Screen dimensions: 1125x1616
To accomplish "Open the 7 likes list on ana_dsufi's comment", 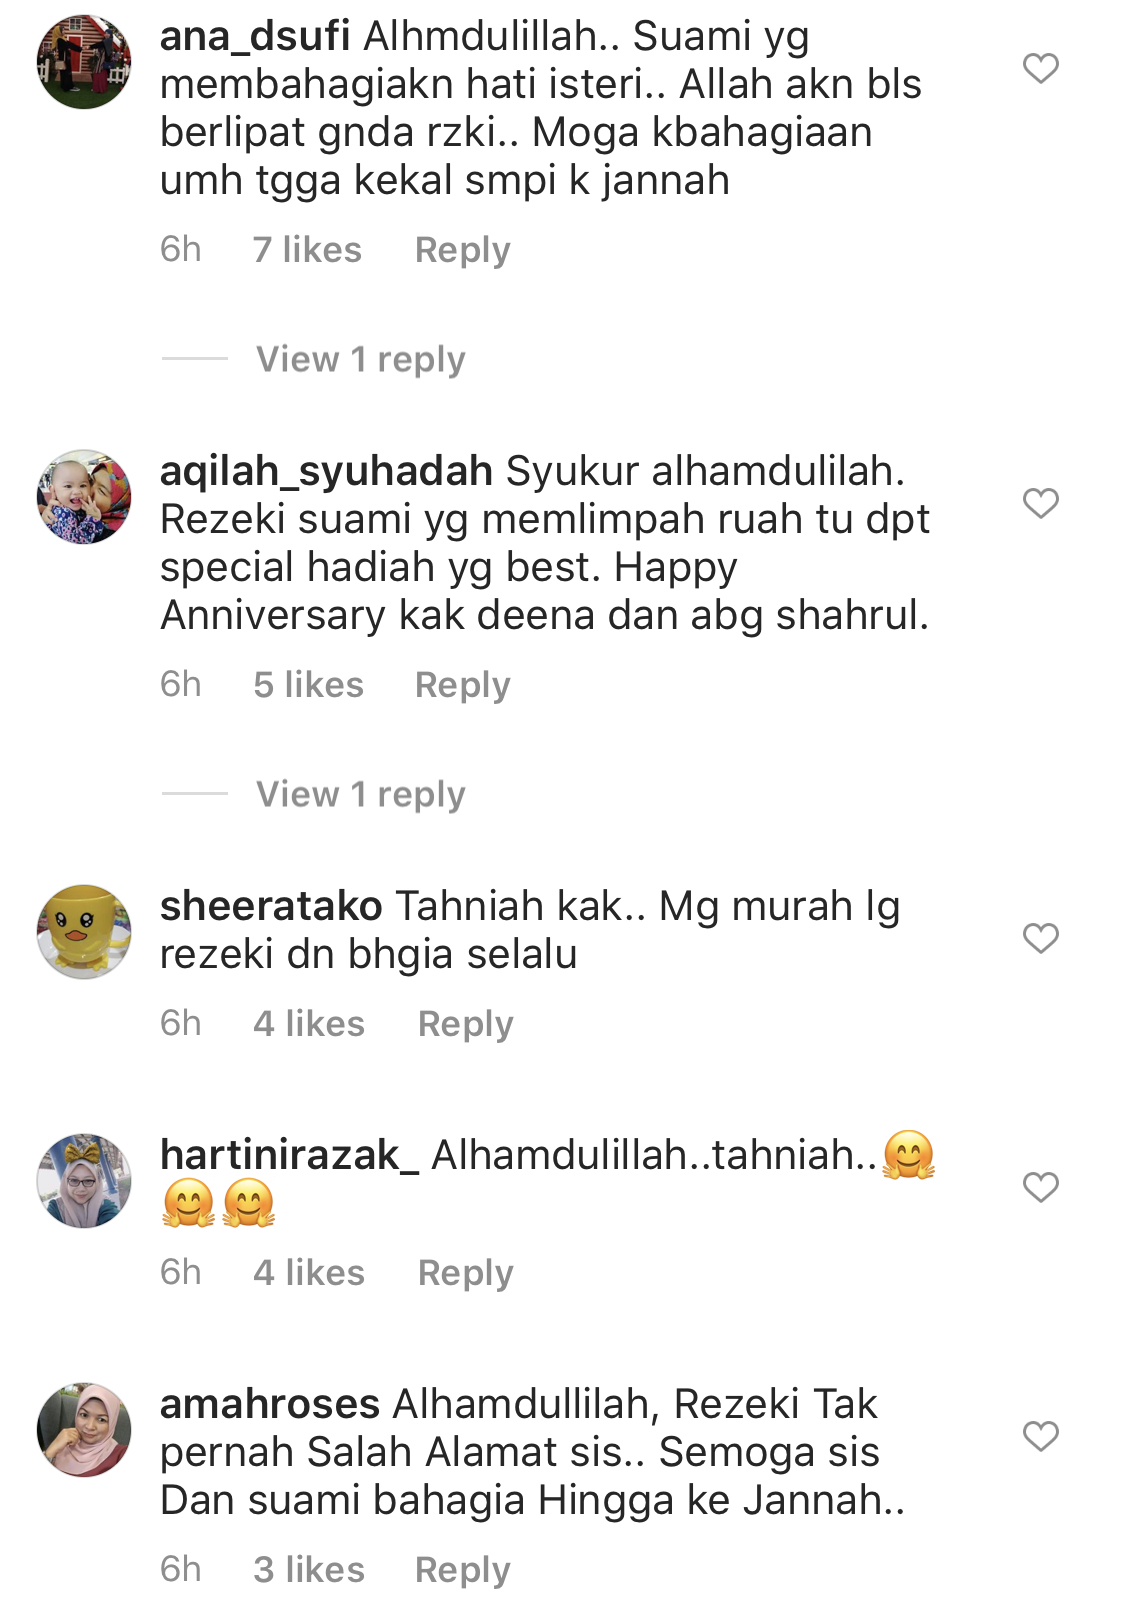I will (x=307, y=250).
